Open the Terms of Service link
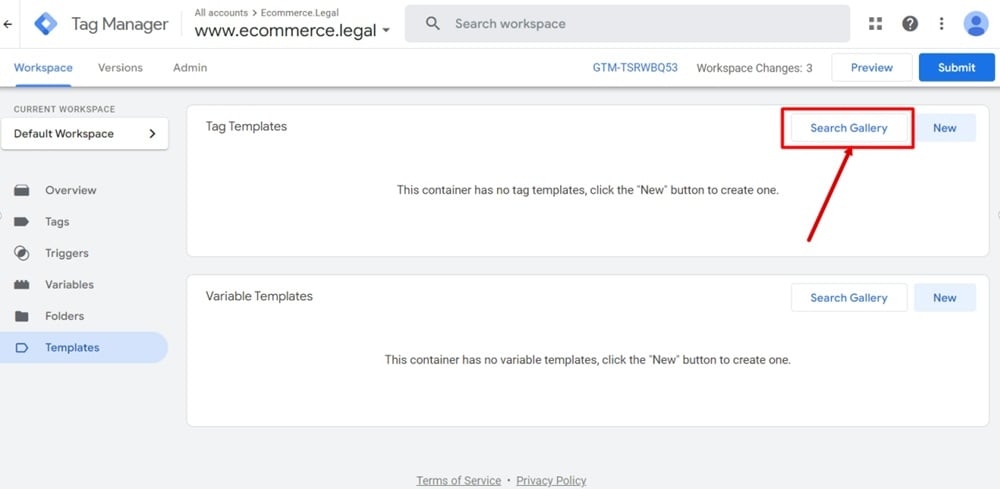Viewport: 1000px width, 489px height. [459, 481]
